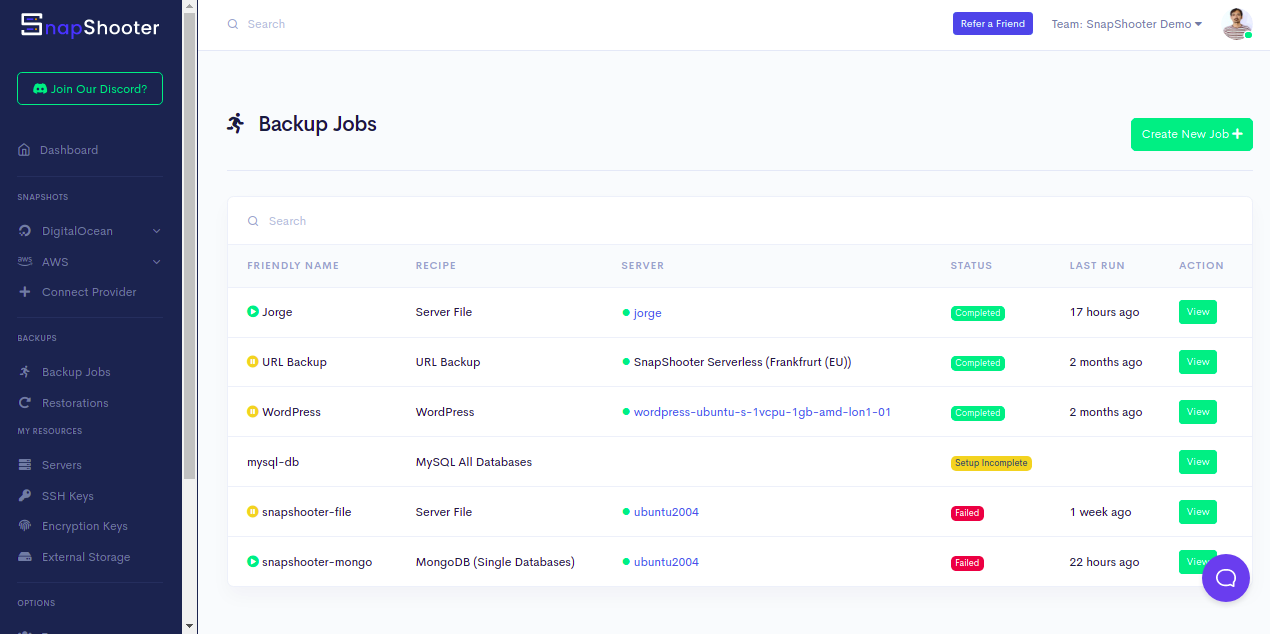Open ubuntu2004 link in snapshooter-mongo row
The image size is (1270, 634).
coord(666,562)
